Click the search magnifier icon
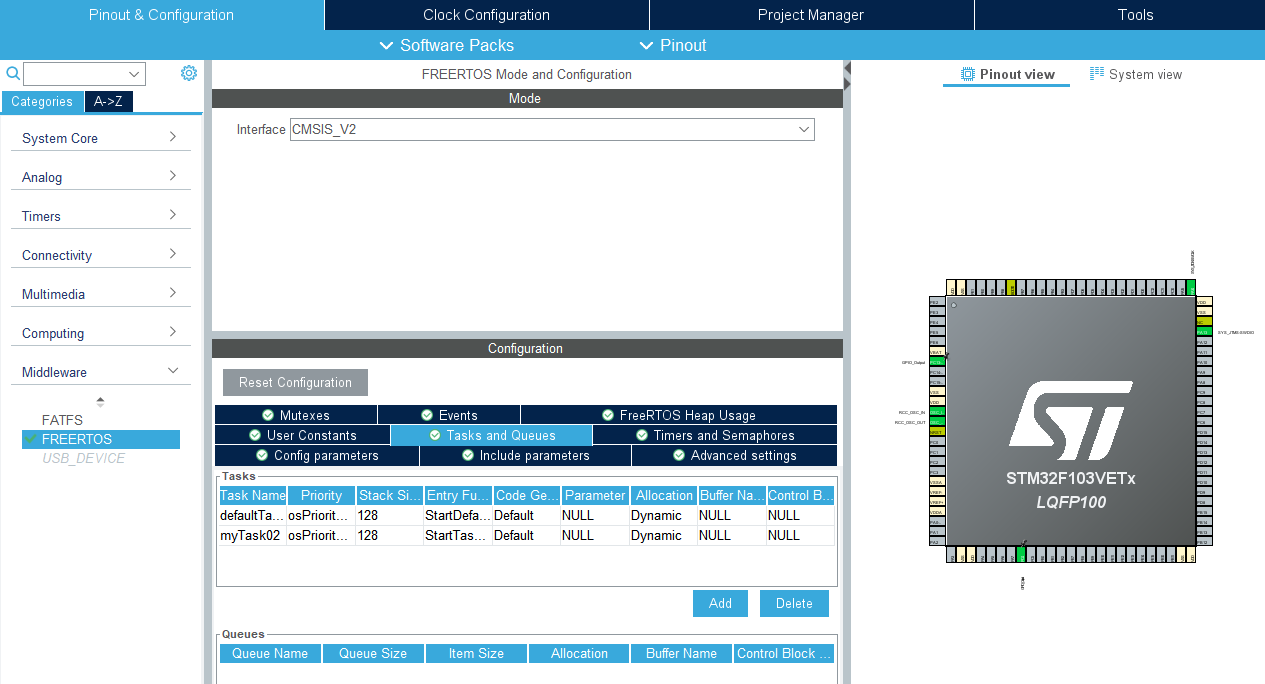The width and height of the screenshot is (1265, 684). [x=13, y=74]
